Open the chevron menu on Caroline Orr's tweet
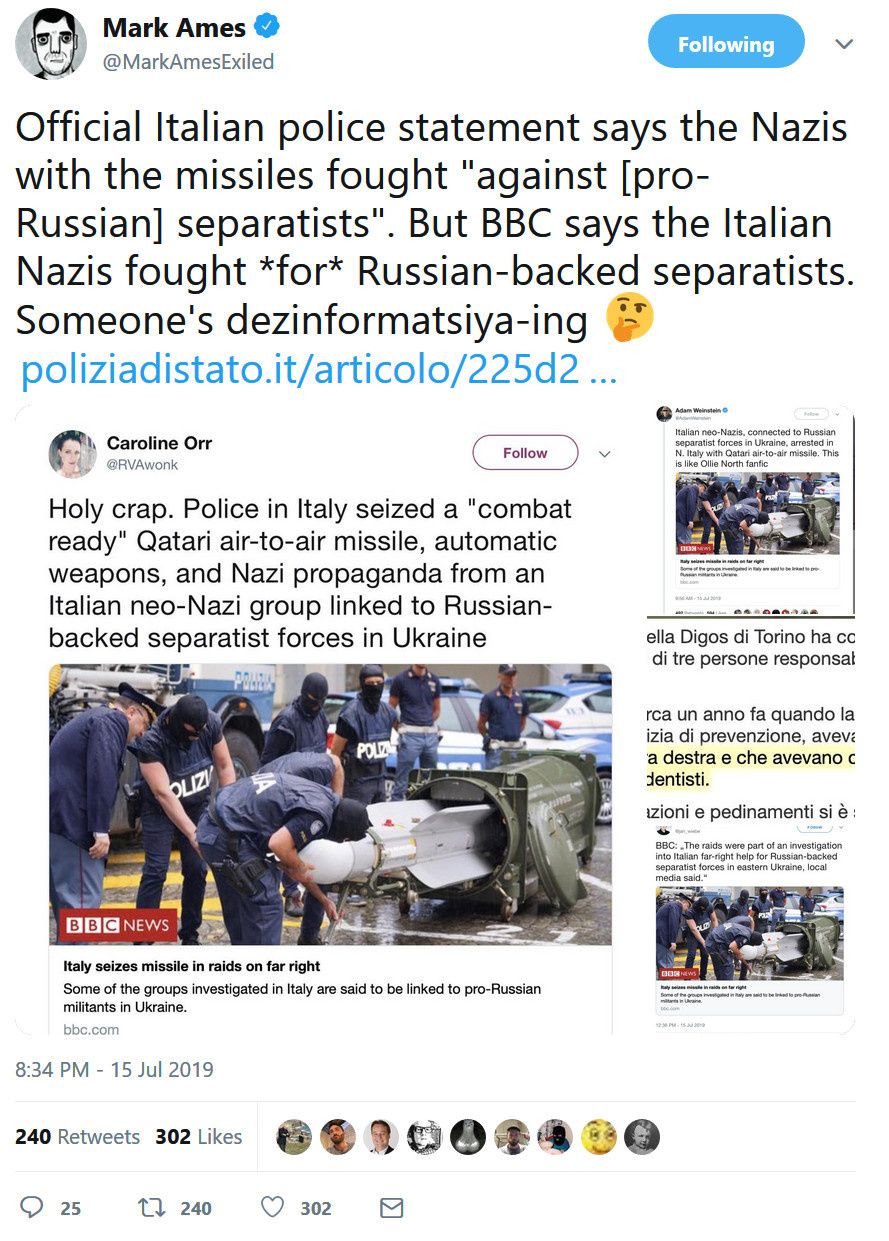889x1241 pixels. point(604,454)
